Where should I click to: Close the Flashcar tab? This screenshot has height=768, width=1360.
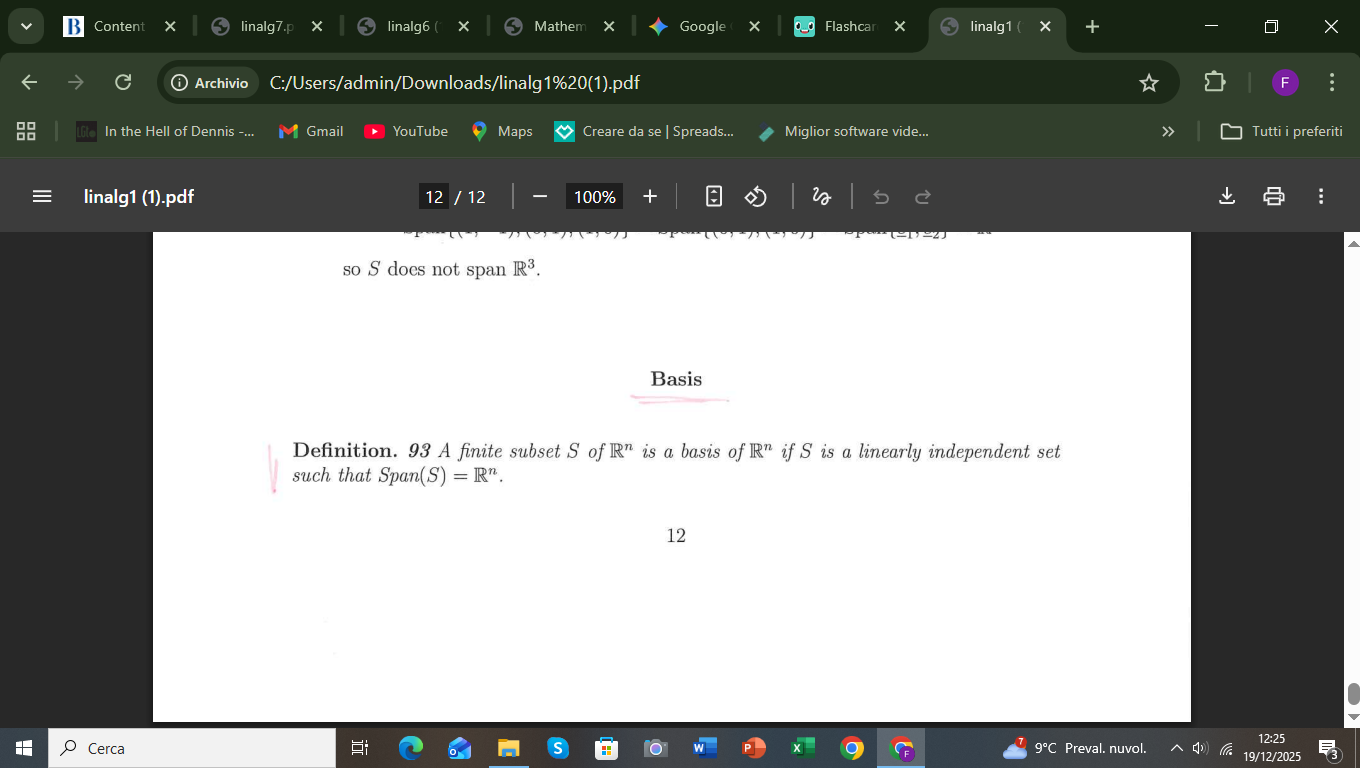(x=900, y=26)
